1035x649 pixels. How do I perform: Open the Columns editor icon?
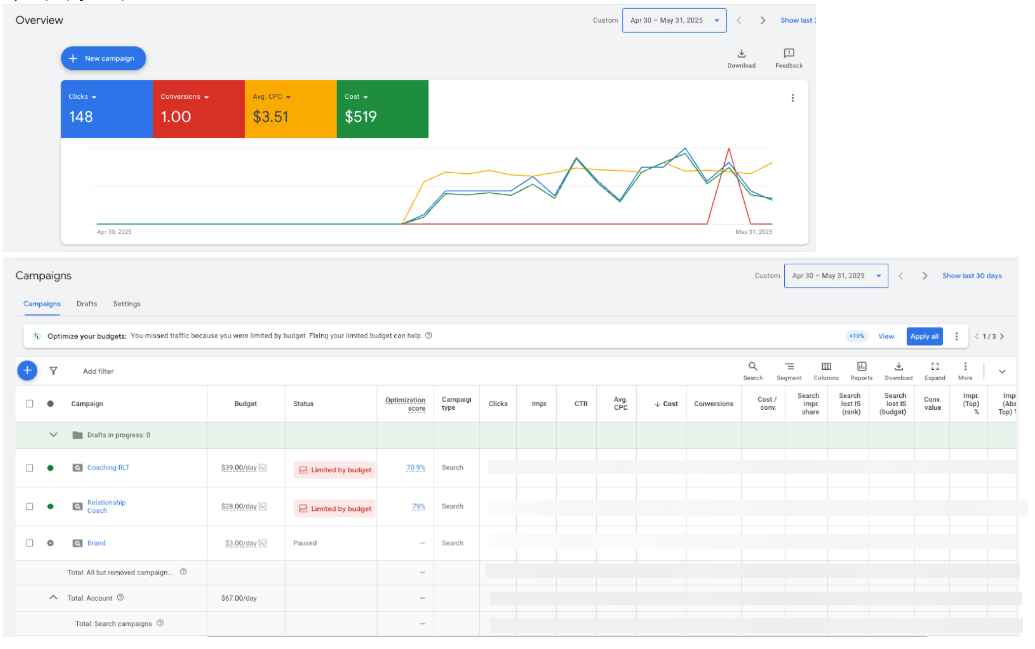click(826, 367)
